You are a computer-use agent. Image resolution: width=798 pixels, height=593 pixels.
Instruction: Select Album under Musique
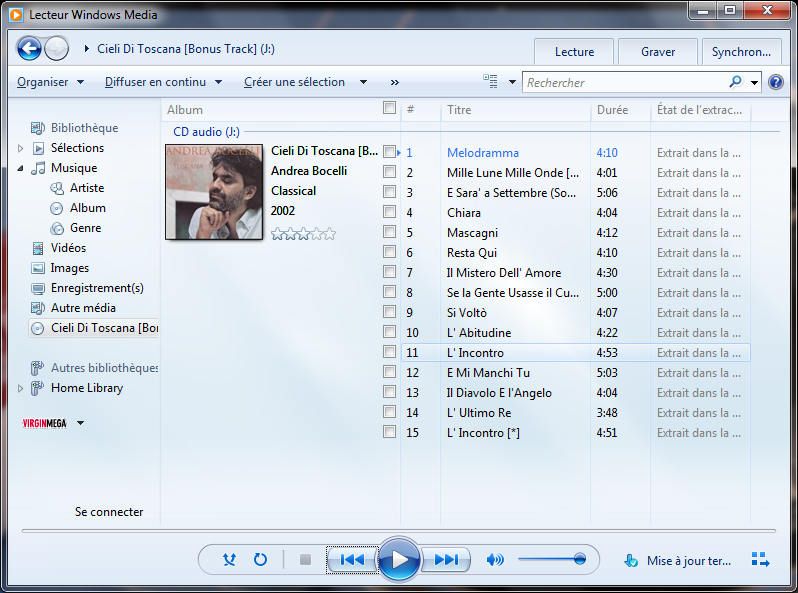(x=88, y=208)
